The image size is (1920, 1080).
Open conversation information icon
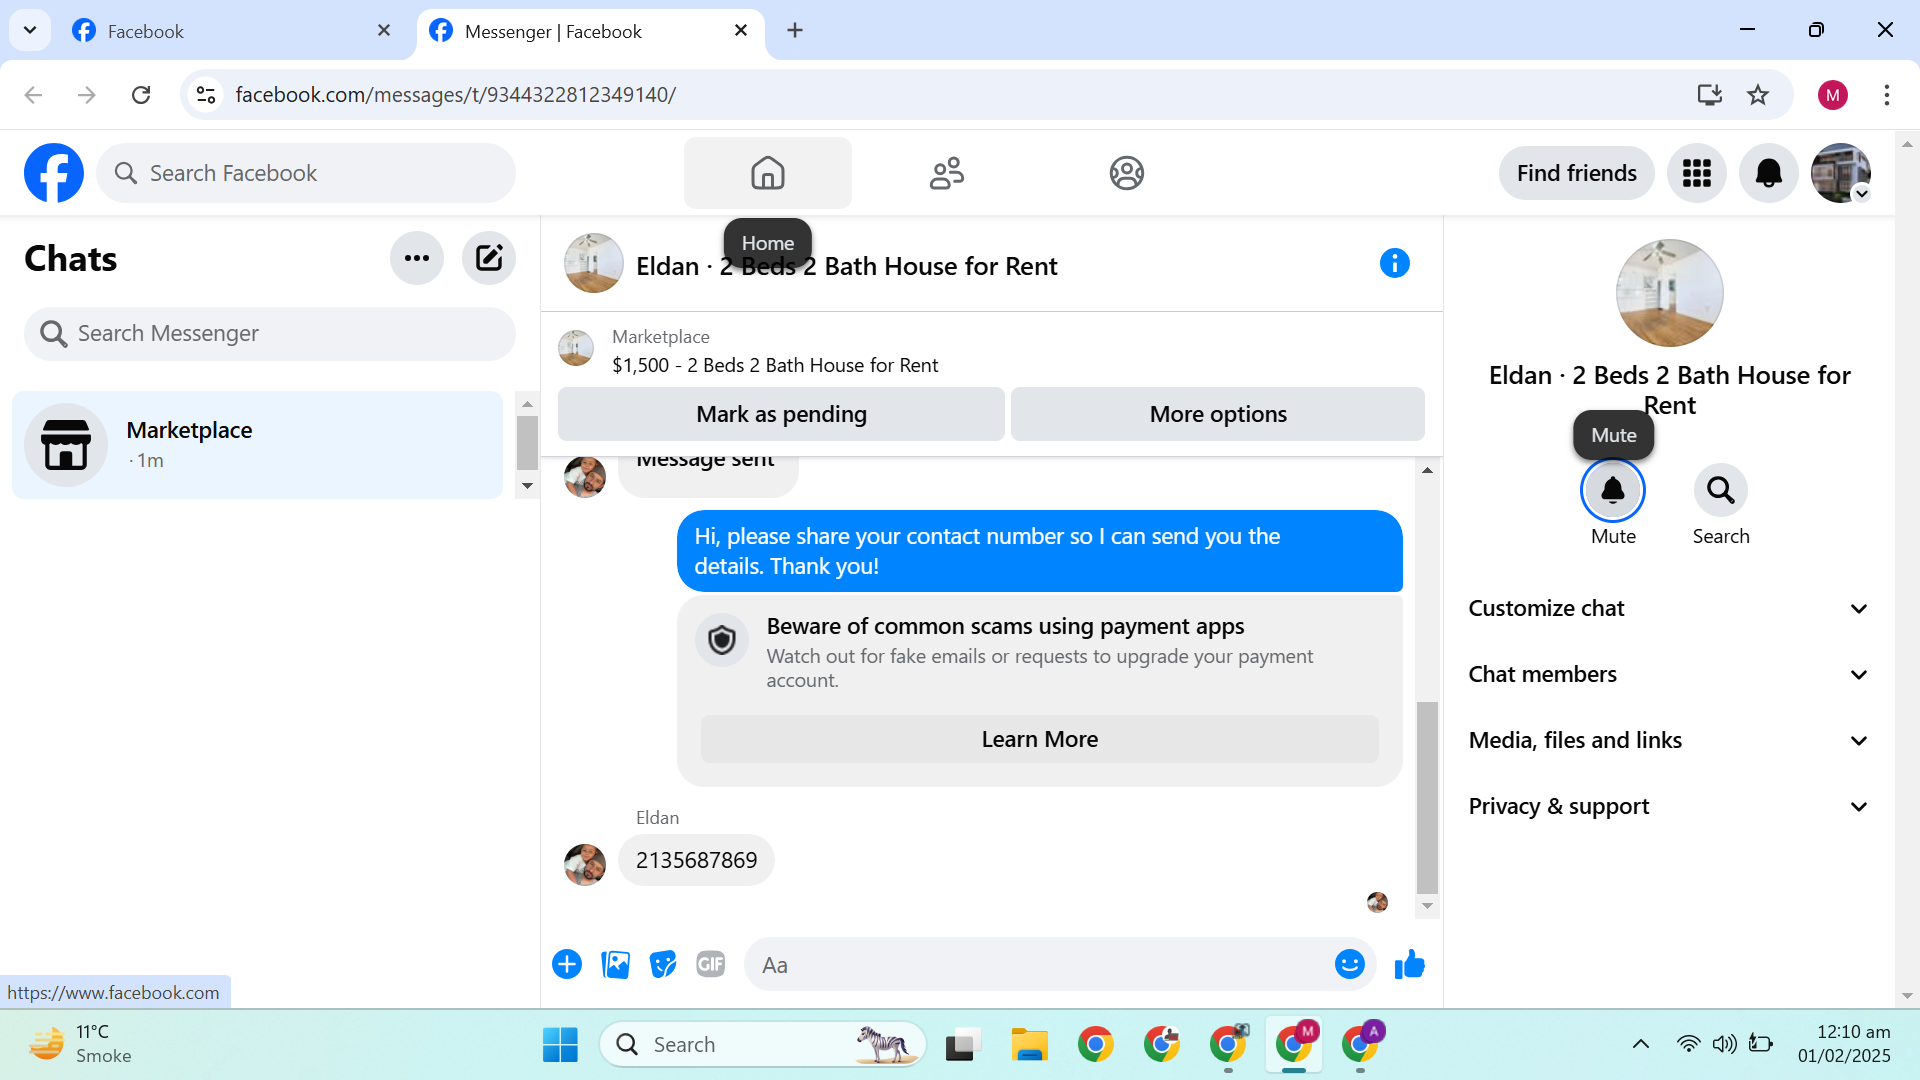pos(1395,263)
